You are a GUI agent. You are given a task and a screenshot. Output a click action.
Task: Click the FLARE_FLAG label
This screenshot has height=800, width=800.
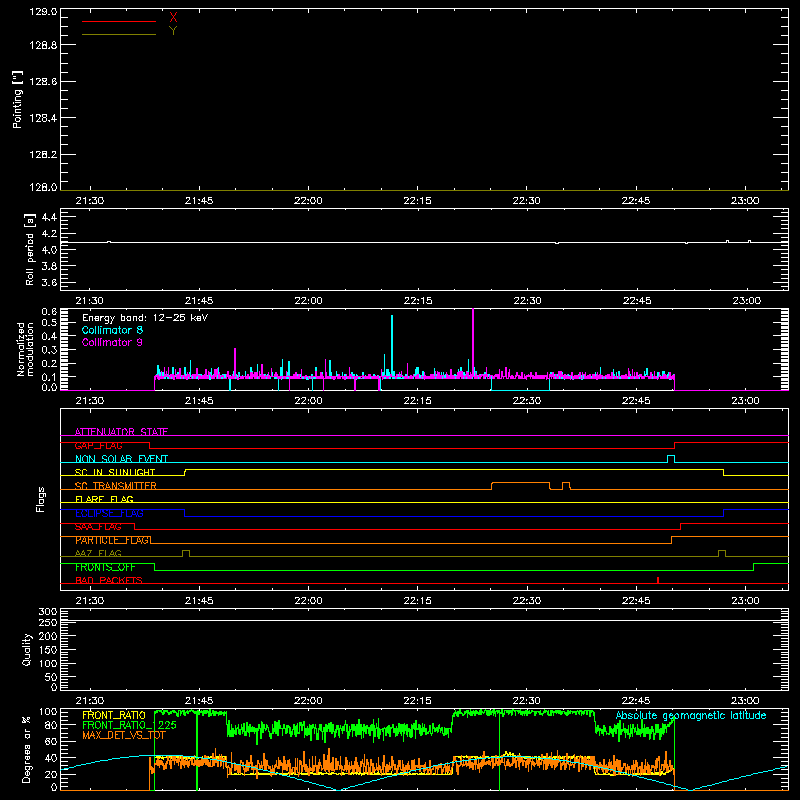(104, 499)
